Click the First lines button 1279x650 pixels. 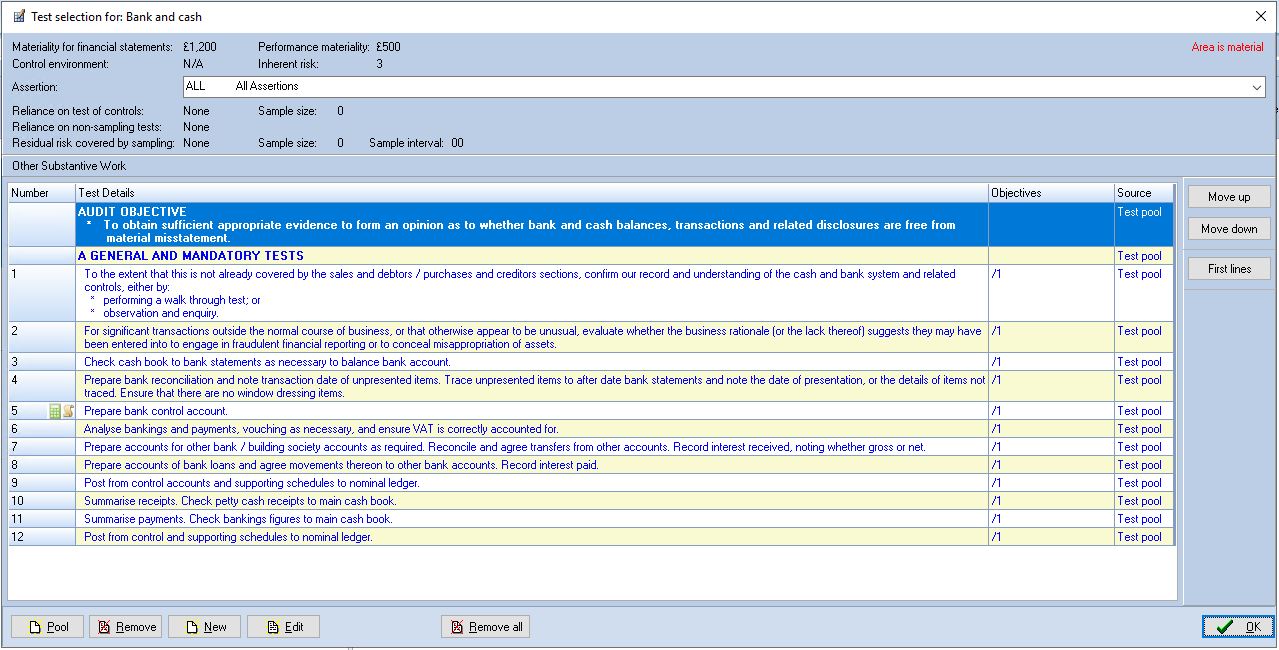[x=1229, y=269]
